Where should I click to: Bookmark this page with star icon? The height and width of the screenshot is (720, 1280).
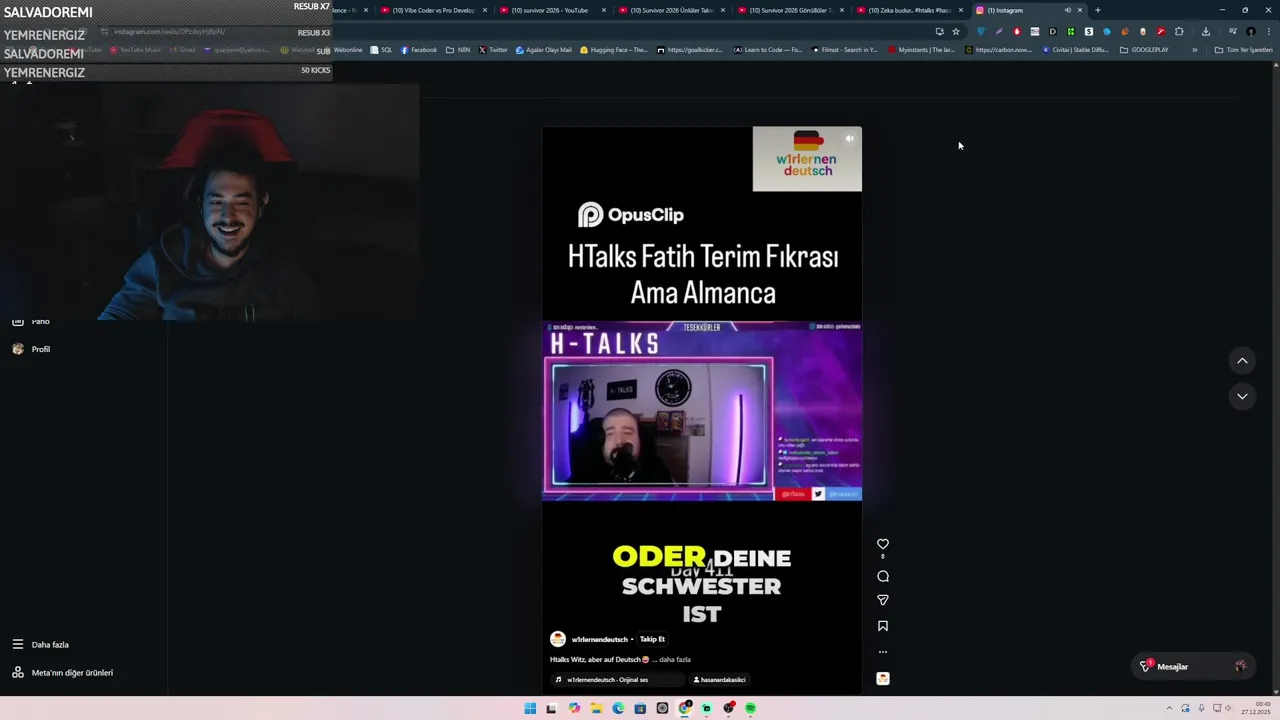[956, 31]
